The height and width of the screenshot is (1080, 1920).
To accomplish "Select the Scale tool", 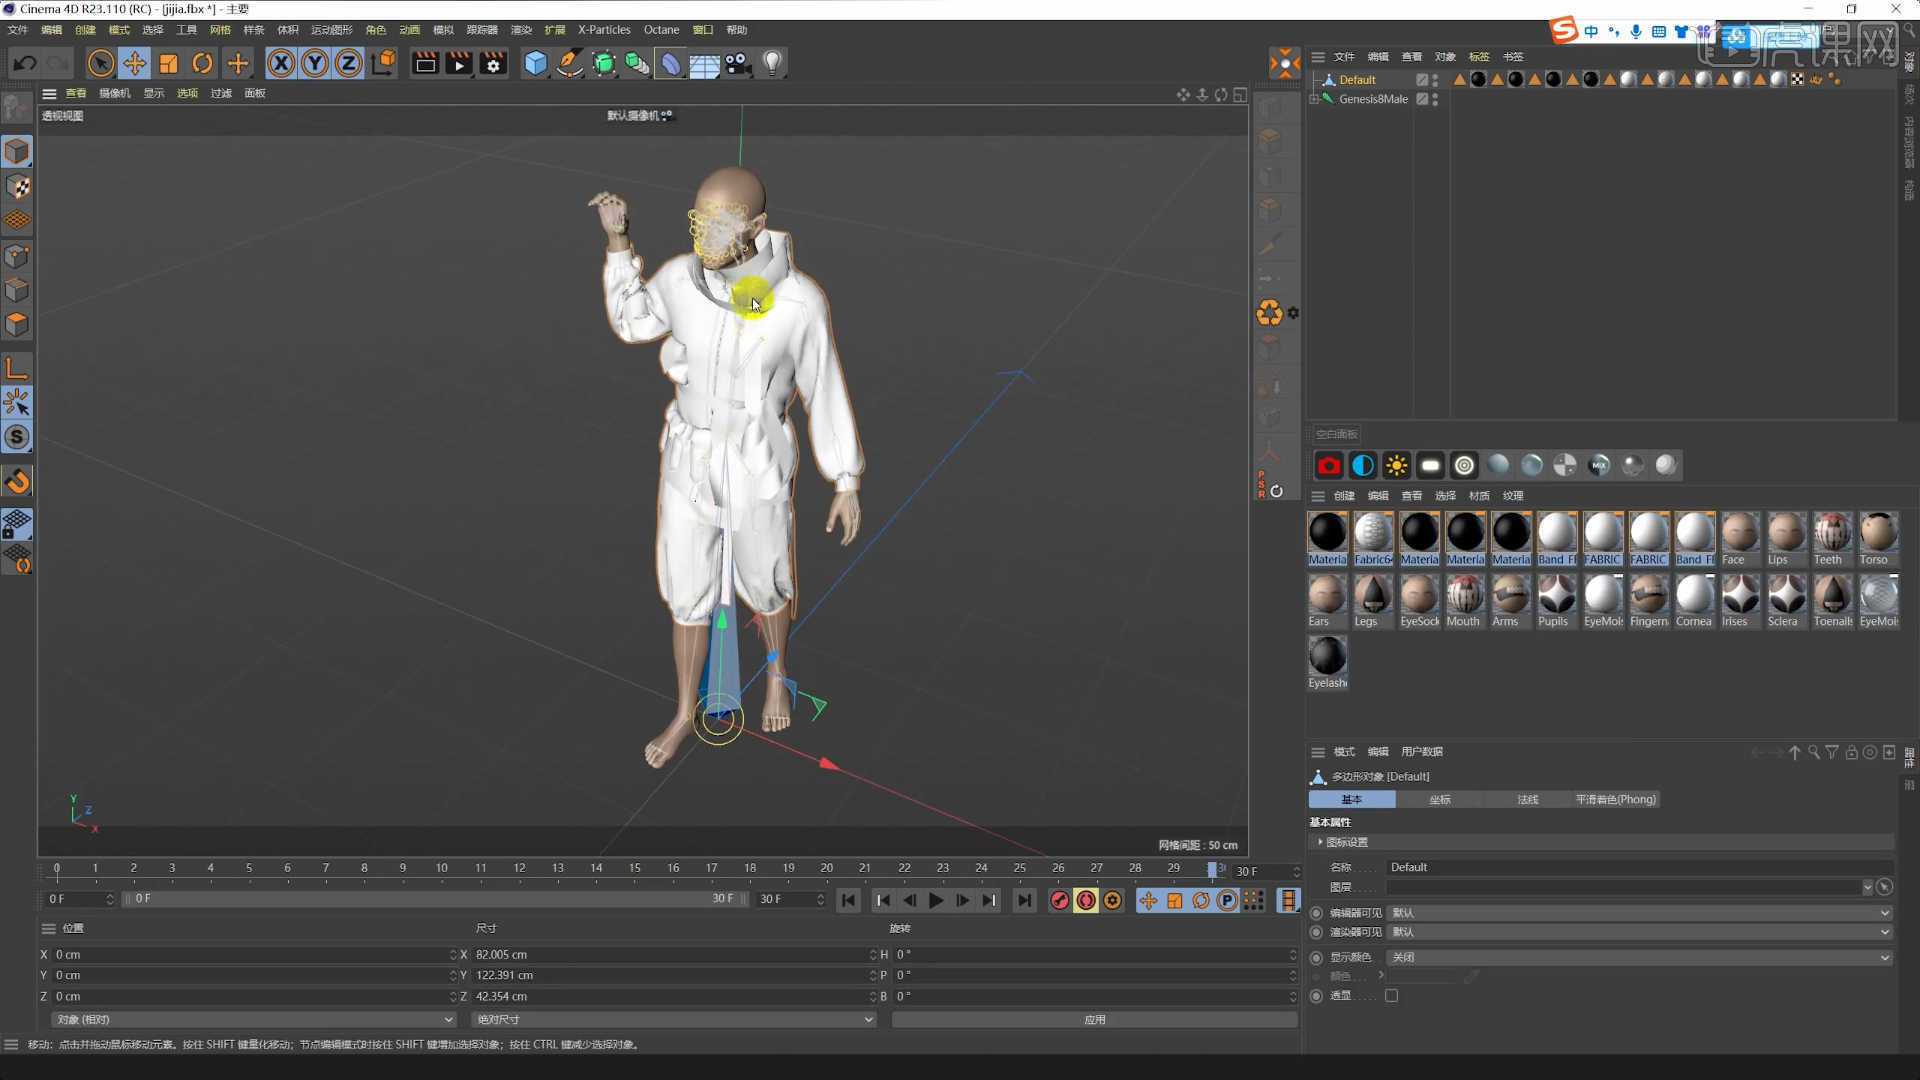I will [169, 63].
